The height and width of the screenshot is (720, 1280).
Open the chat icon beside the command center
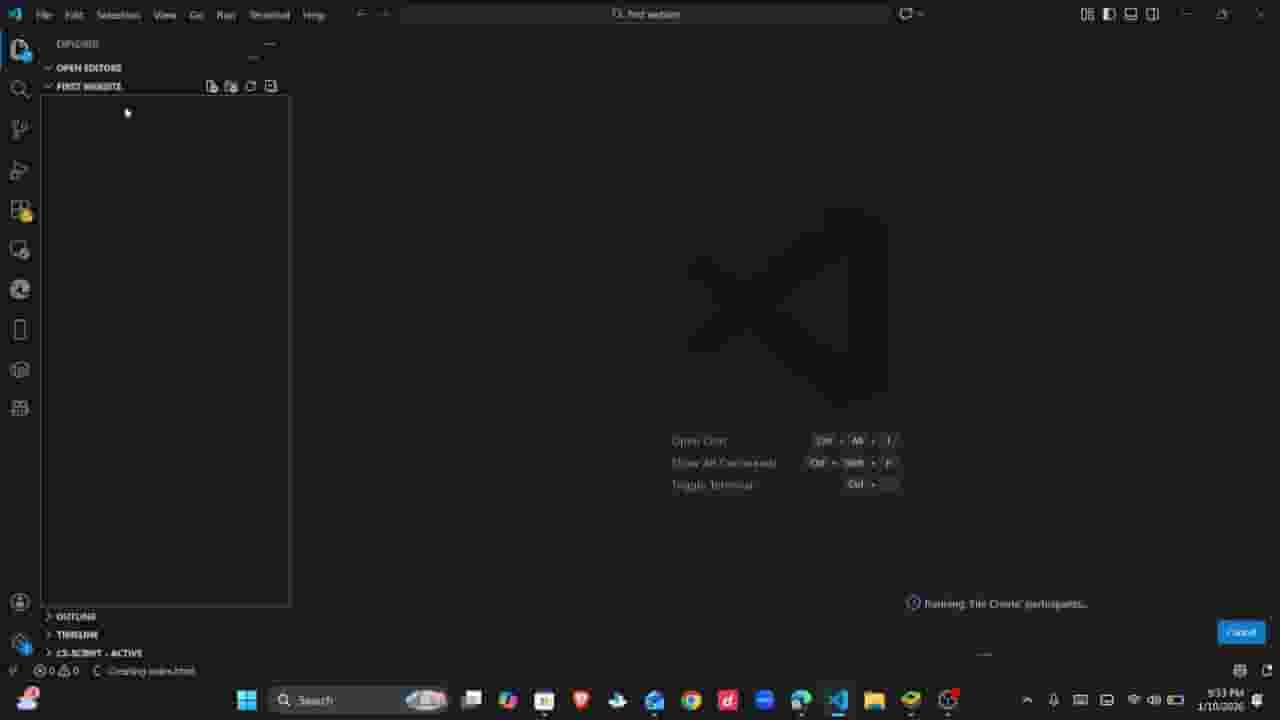point(905,14)
